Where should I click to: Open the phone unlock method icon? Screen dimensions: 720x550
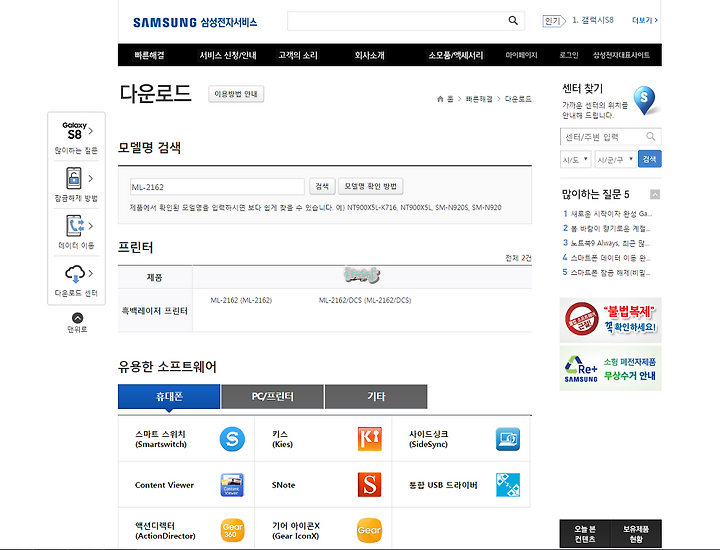[x=74, y=178]
